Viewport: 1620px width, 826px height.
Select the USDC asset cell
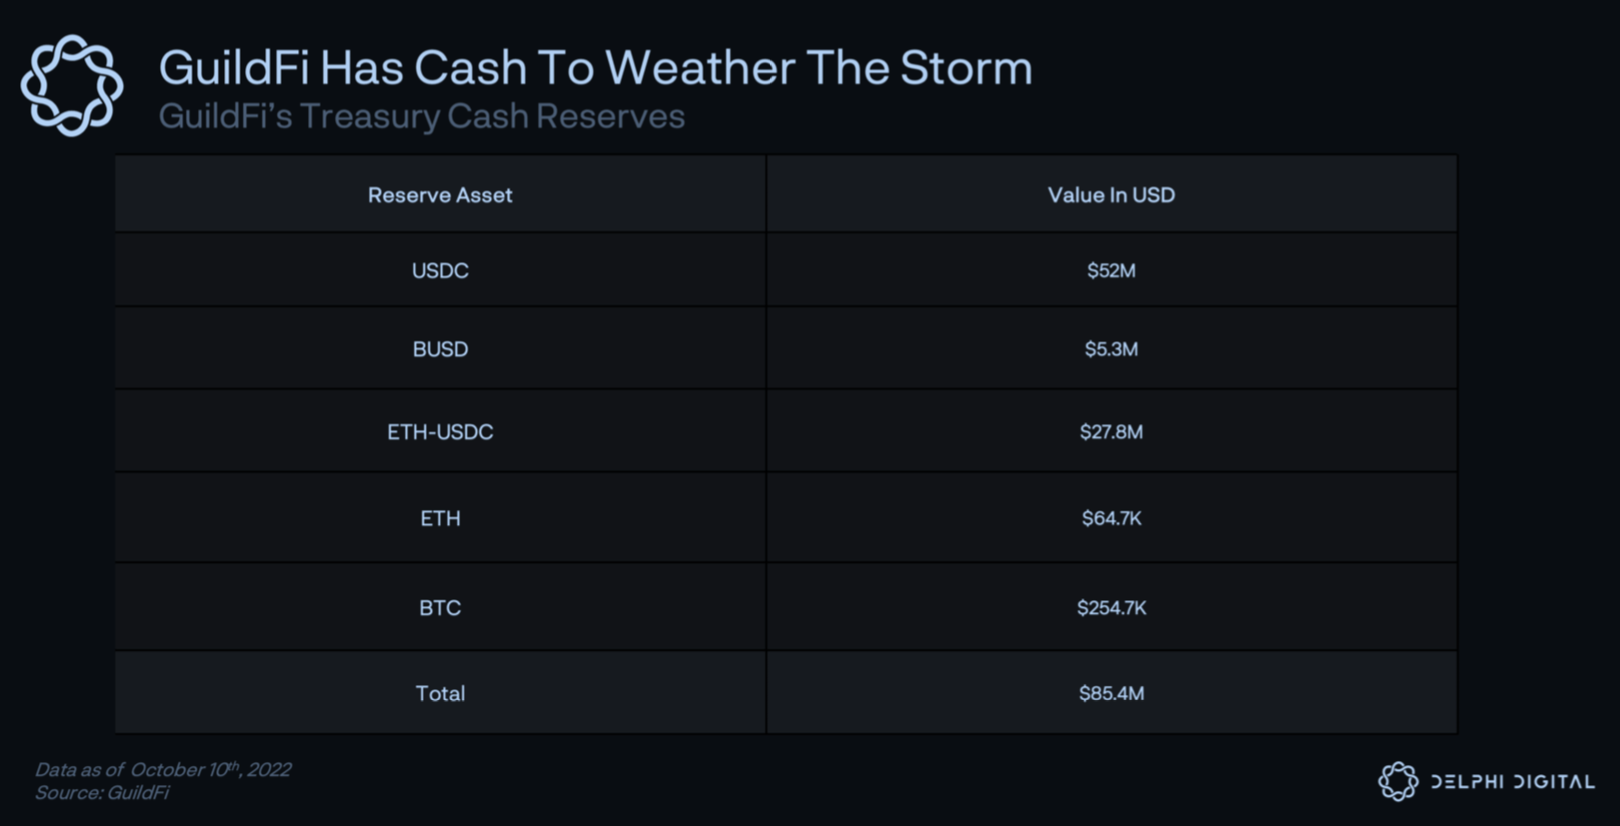(440, 271)
